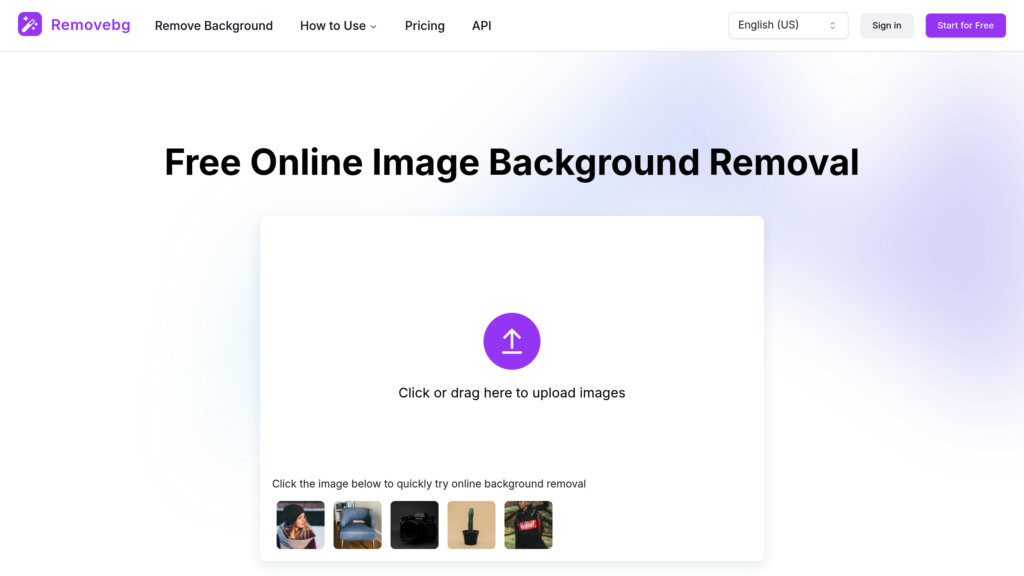Open the API page
This screenshot has width=1024, height=576.
tap(481, 26)
